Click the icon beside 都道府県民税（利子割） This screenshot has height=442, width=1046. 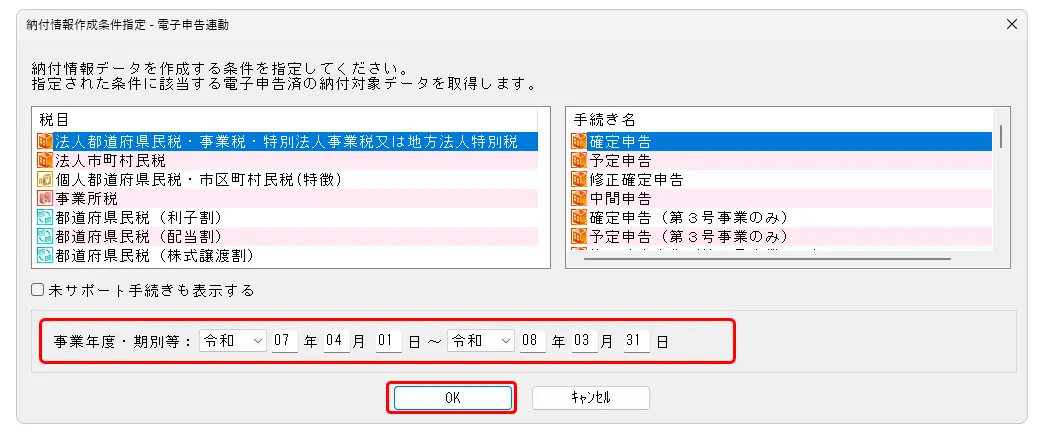(44, 218)
